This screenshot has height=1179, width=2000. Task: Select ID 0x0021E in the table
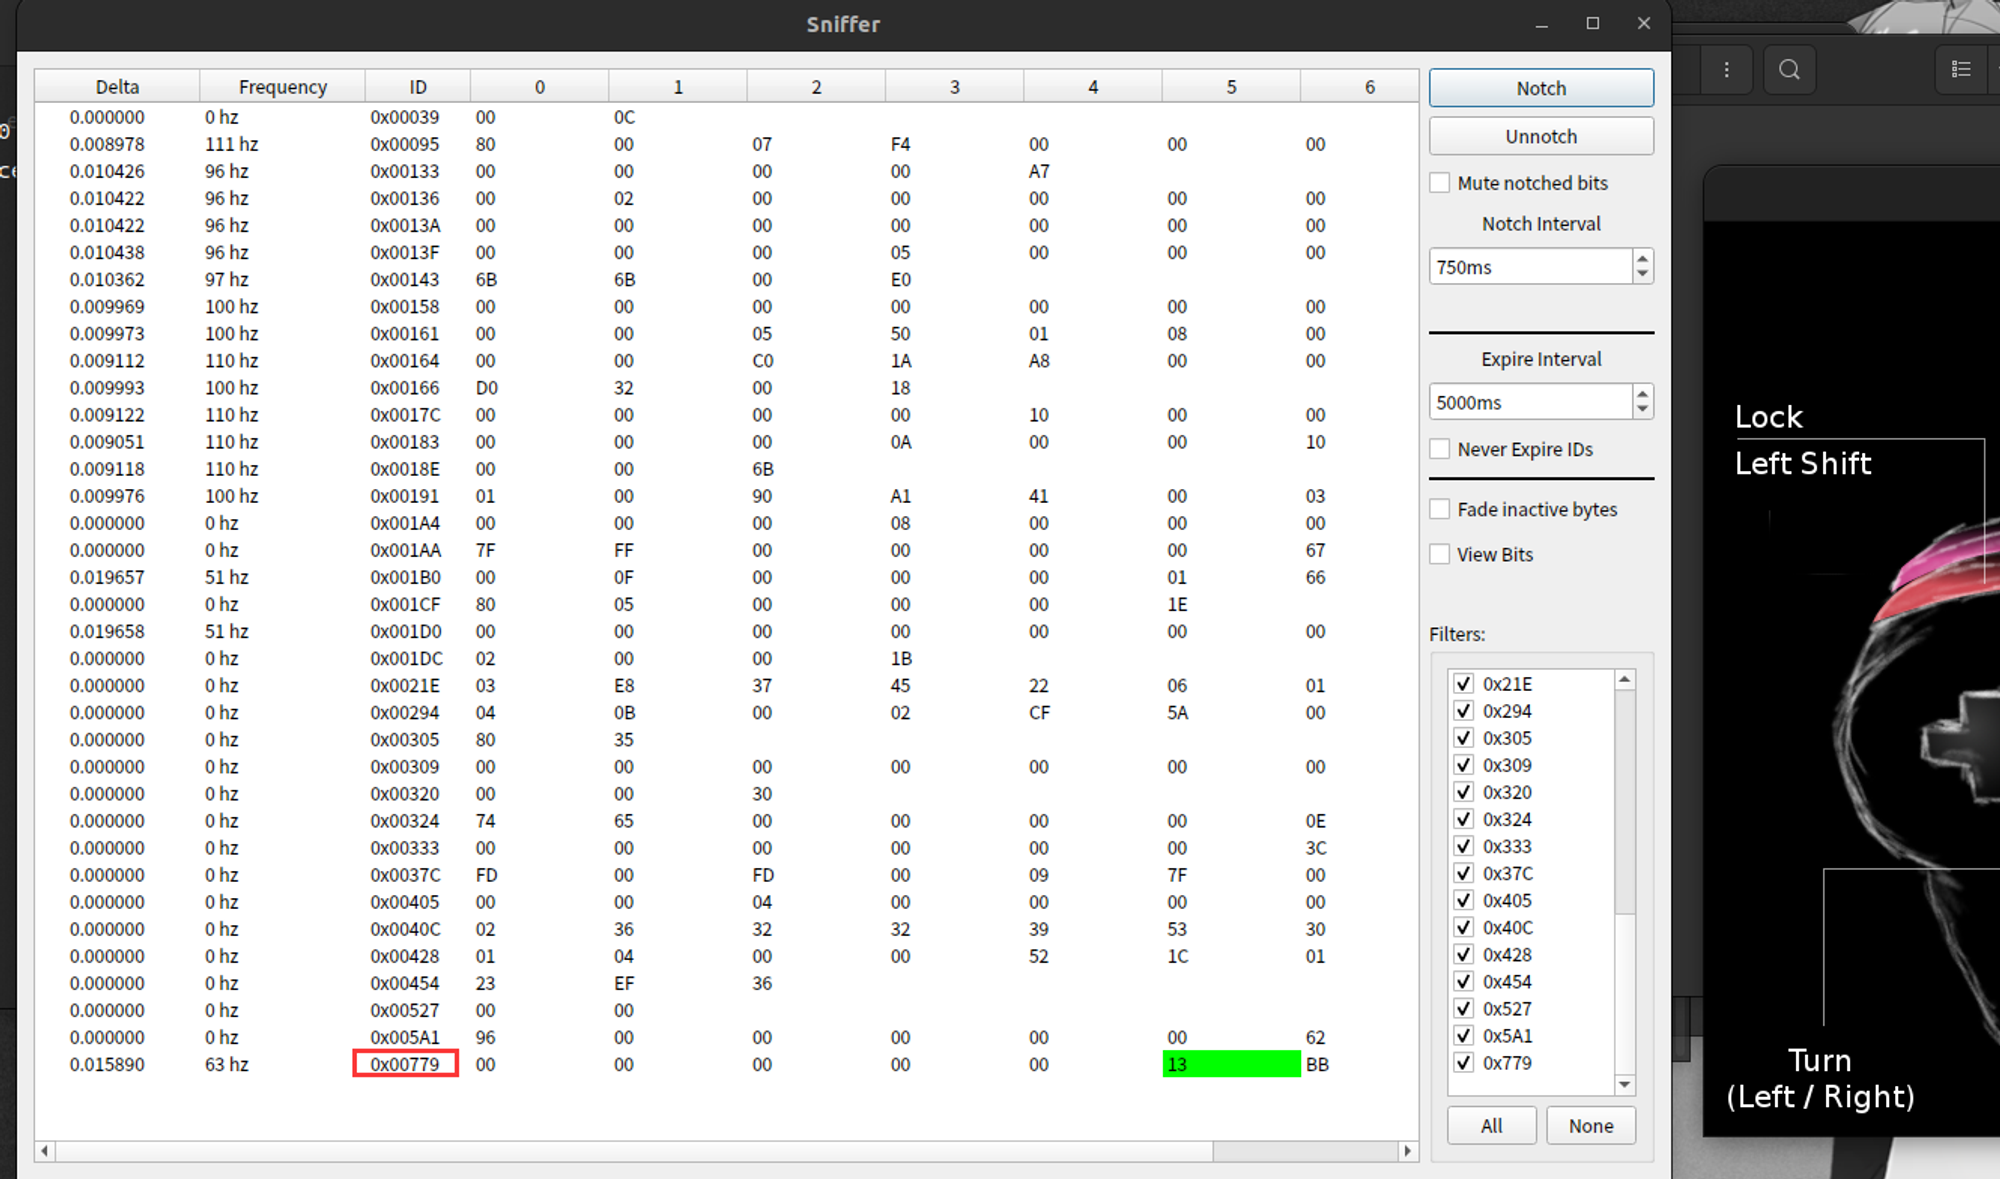[405, 685]
